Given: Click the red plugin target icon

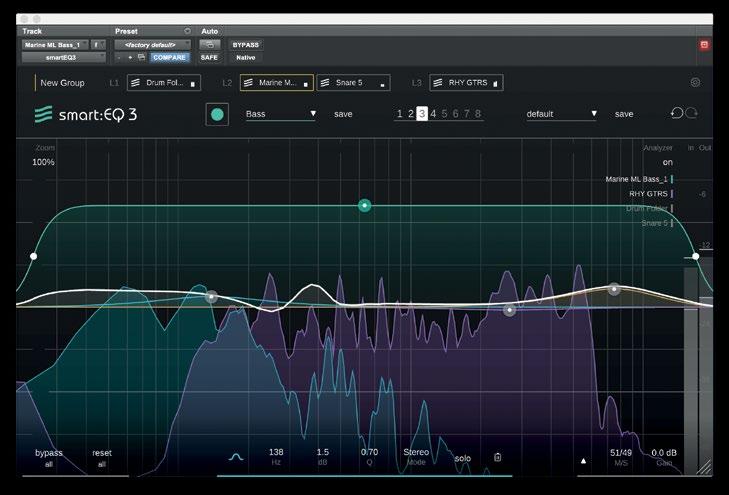Looking at the screenshot, I should (x=704, y=45).
